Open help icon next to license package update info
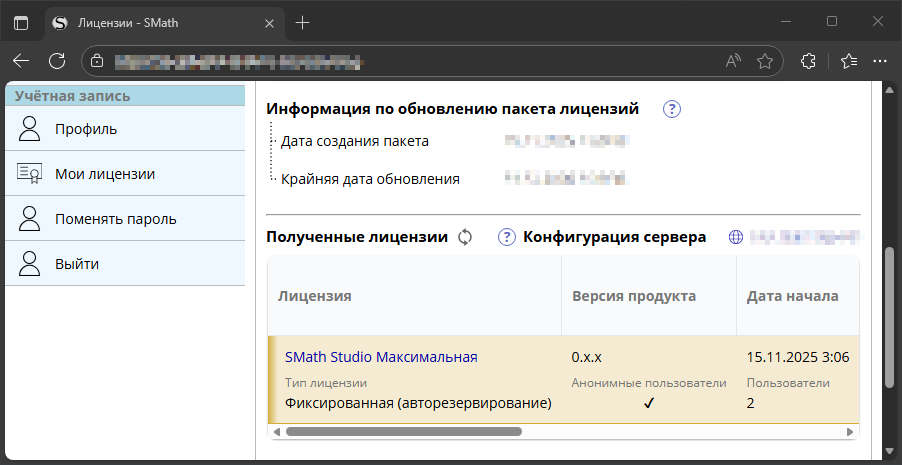This screenshot has width=902, height=465. (672, 109)
